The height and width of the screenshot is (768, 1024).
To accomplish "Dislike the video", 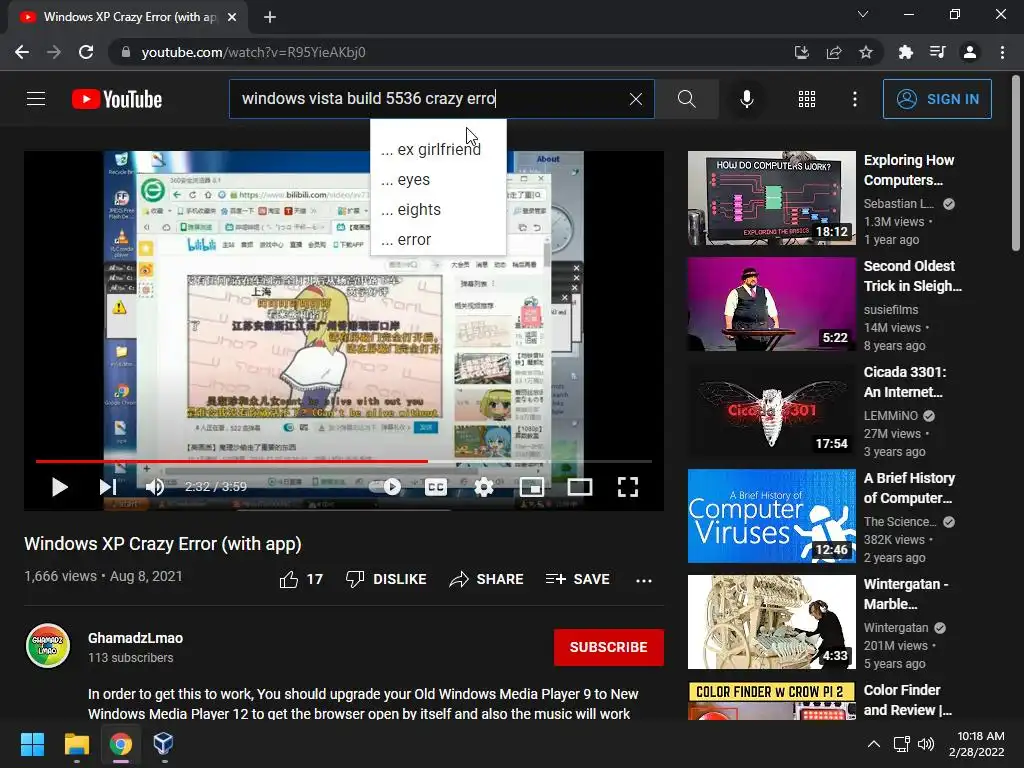I will tap(386, 579).
